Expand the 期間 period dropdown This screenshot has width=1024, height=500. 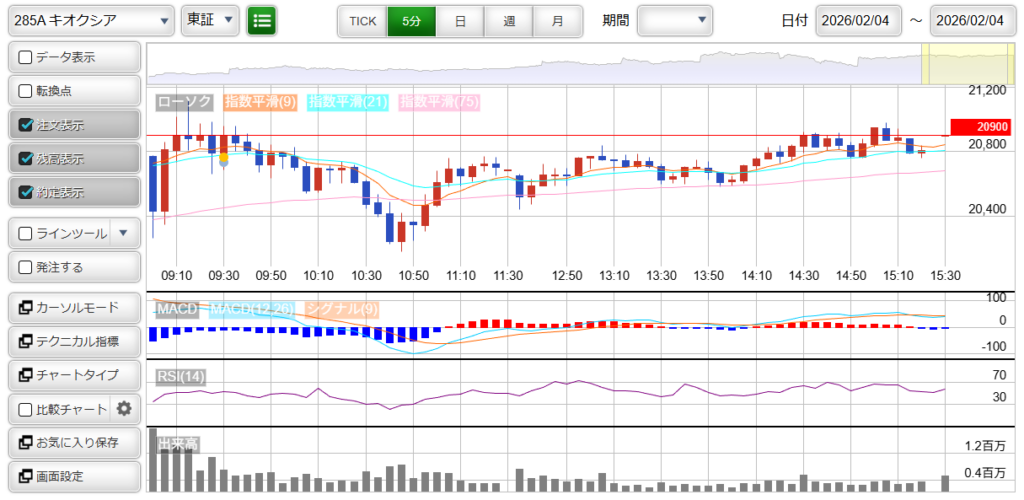click(x=675, y=20)
